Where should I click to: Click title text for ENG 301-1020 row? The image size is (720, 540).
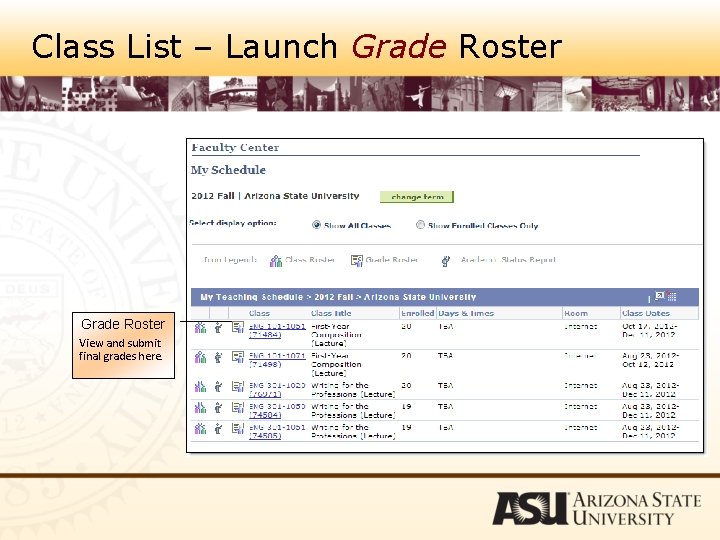(x=353, y=389)
